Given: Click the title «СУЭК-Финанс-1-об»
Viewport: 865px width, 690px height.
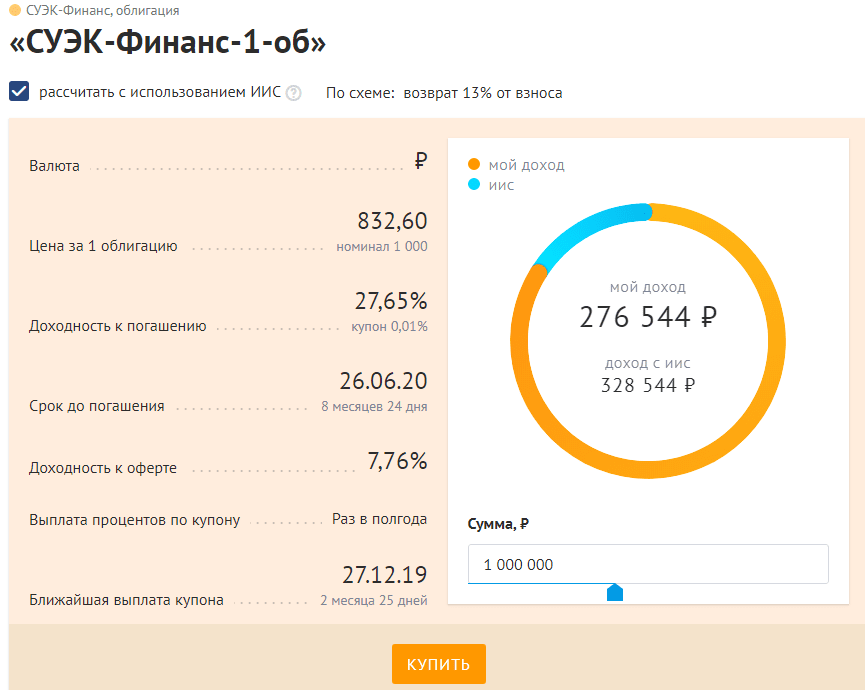Looking at the screenshot, I should point(168,42).
